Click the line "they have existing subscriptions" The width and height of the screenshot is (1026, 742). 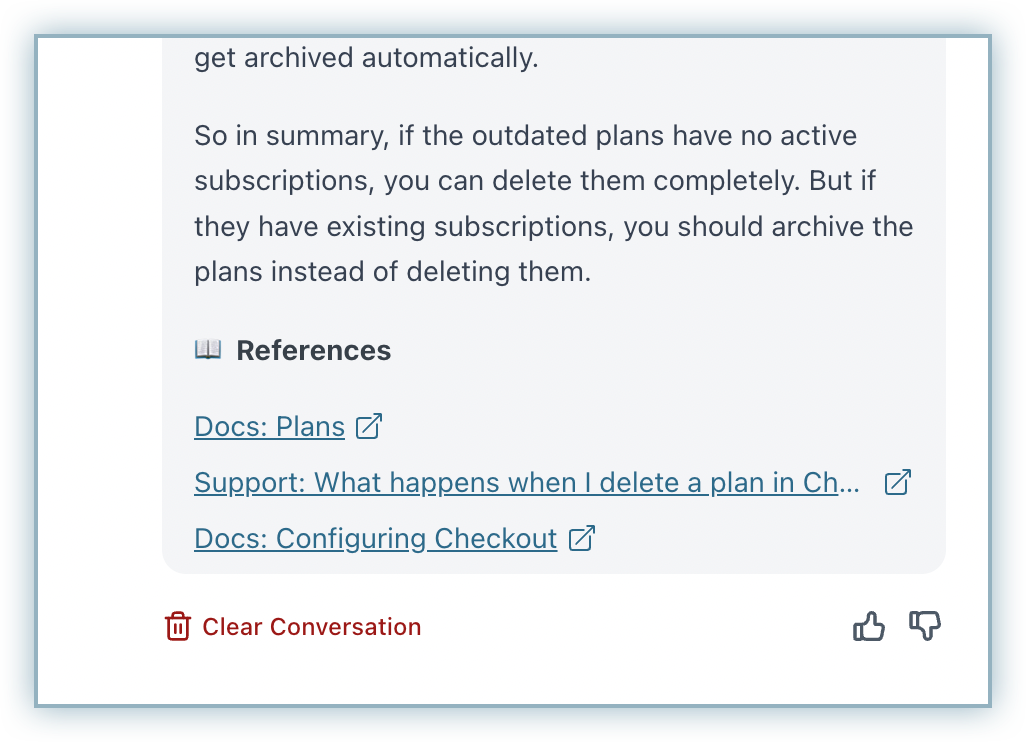click(554, 226)
